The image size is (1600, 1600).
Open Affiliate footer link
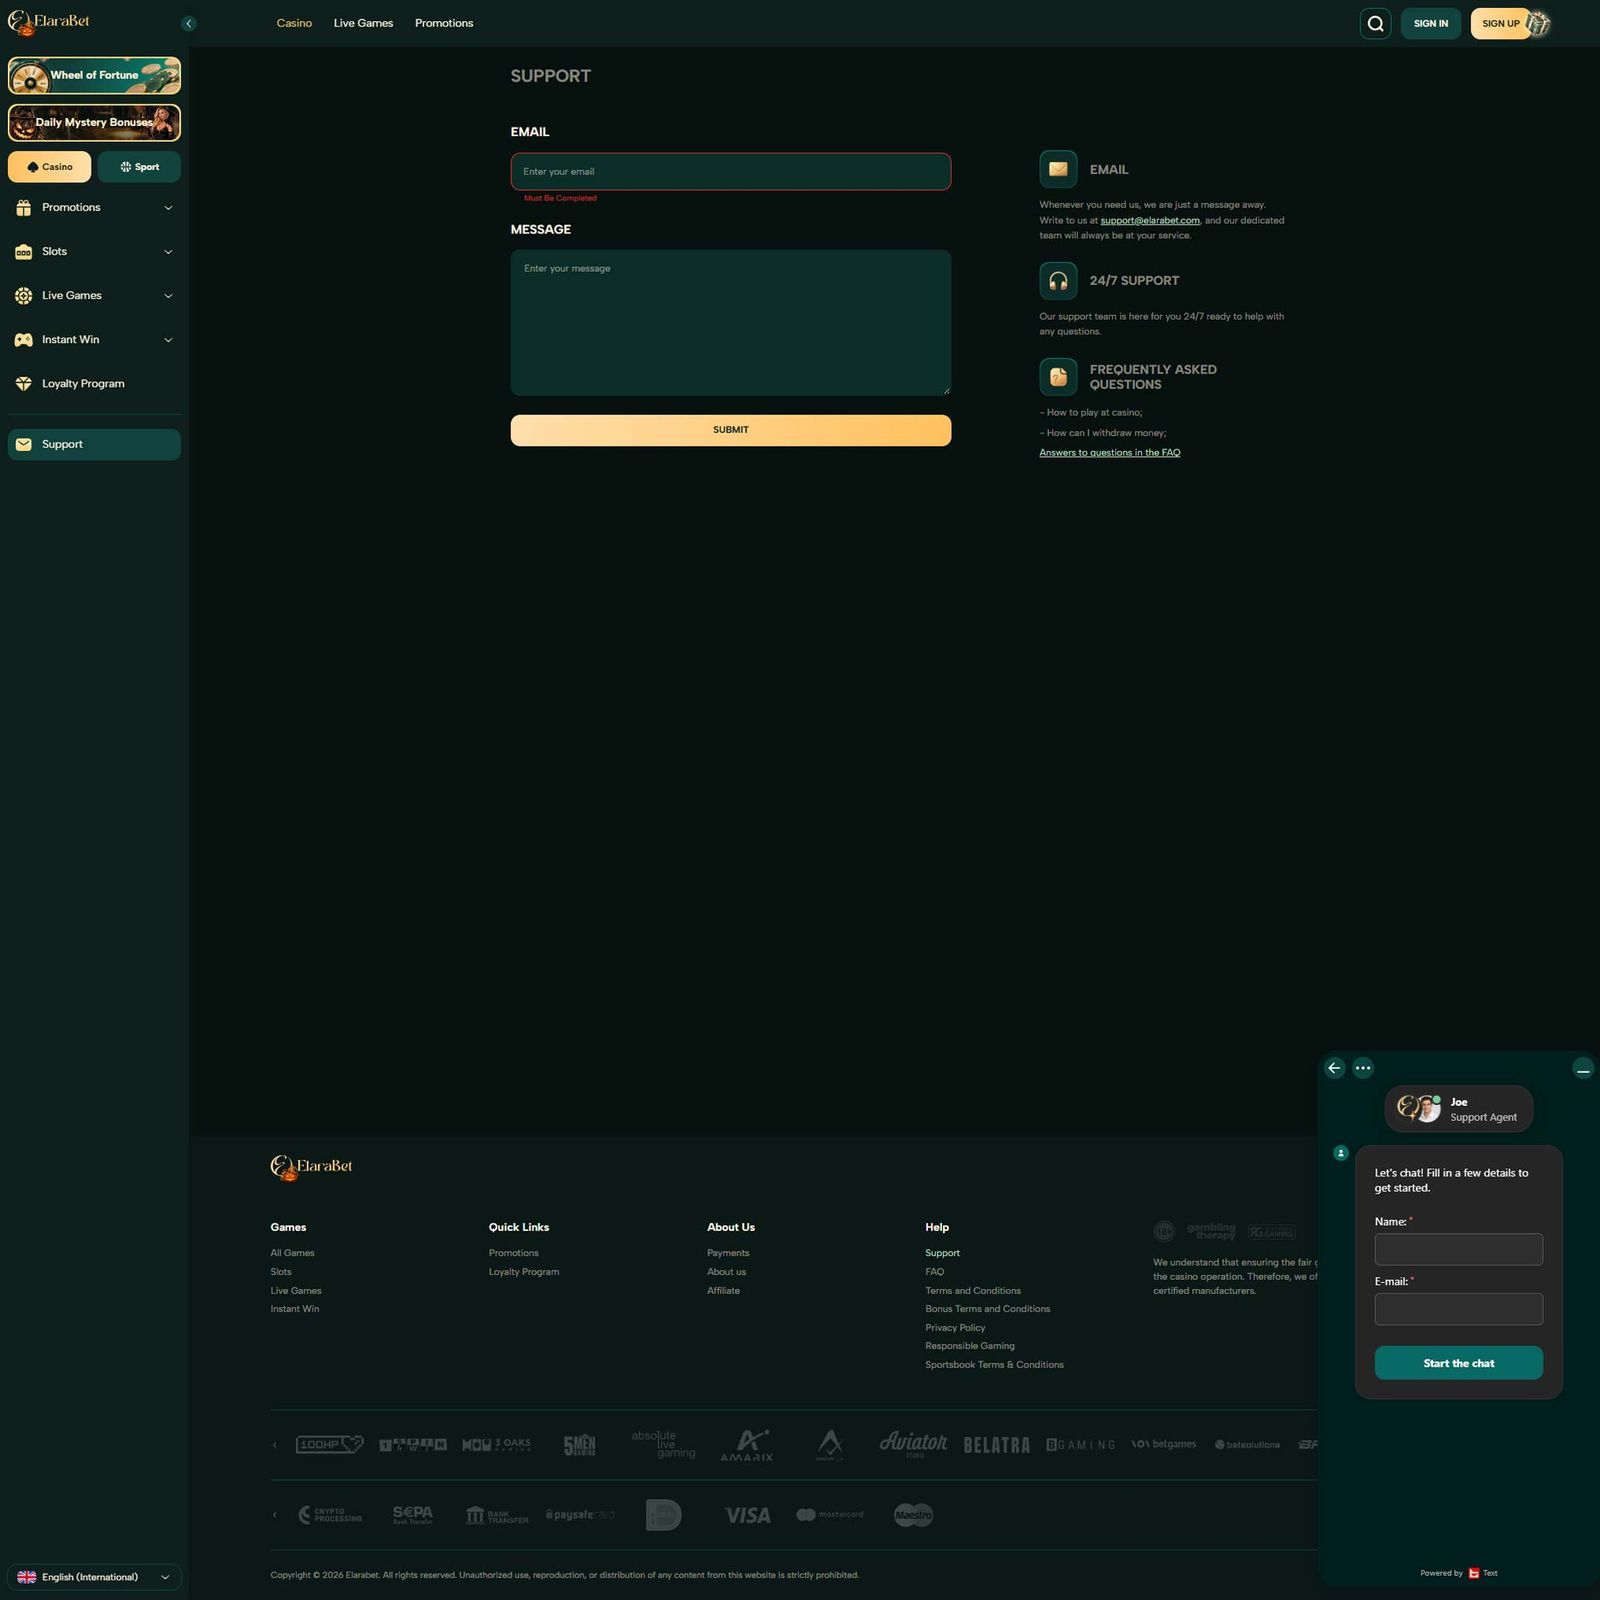pos(723,1291)
